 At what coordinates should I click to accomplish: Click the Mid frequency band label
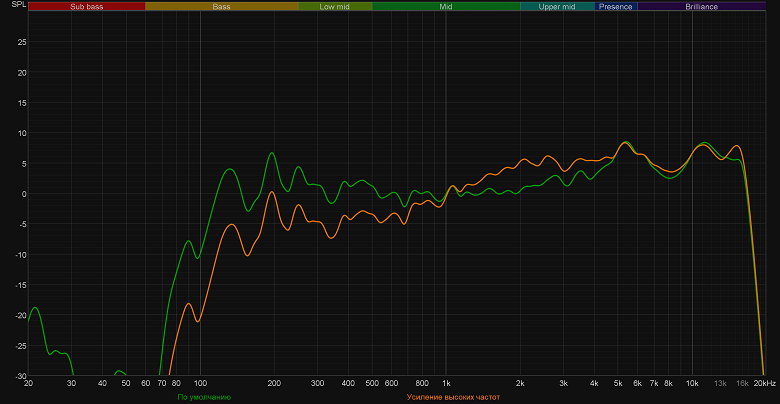[x=446, y=6]
